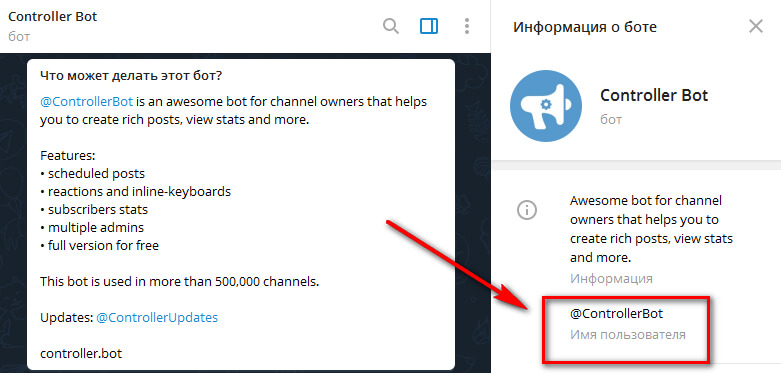Image resolution: width=781 pixels, height=373 pixels.
Task: Close the bot information panel
Action: coord(756,26)
